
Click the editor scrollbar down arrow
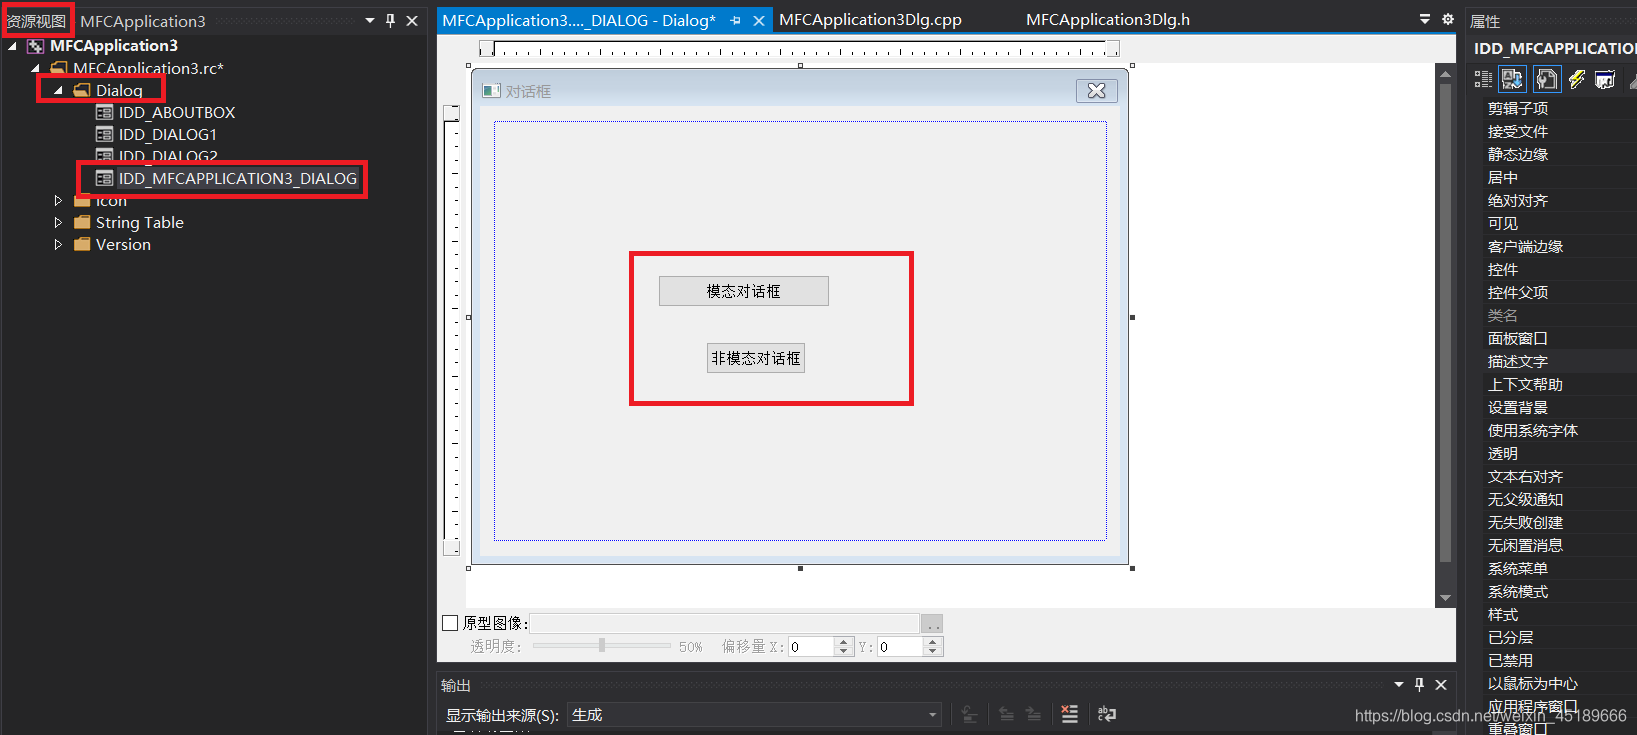pyautogui.click(x=1445, y=598)
